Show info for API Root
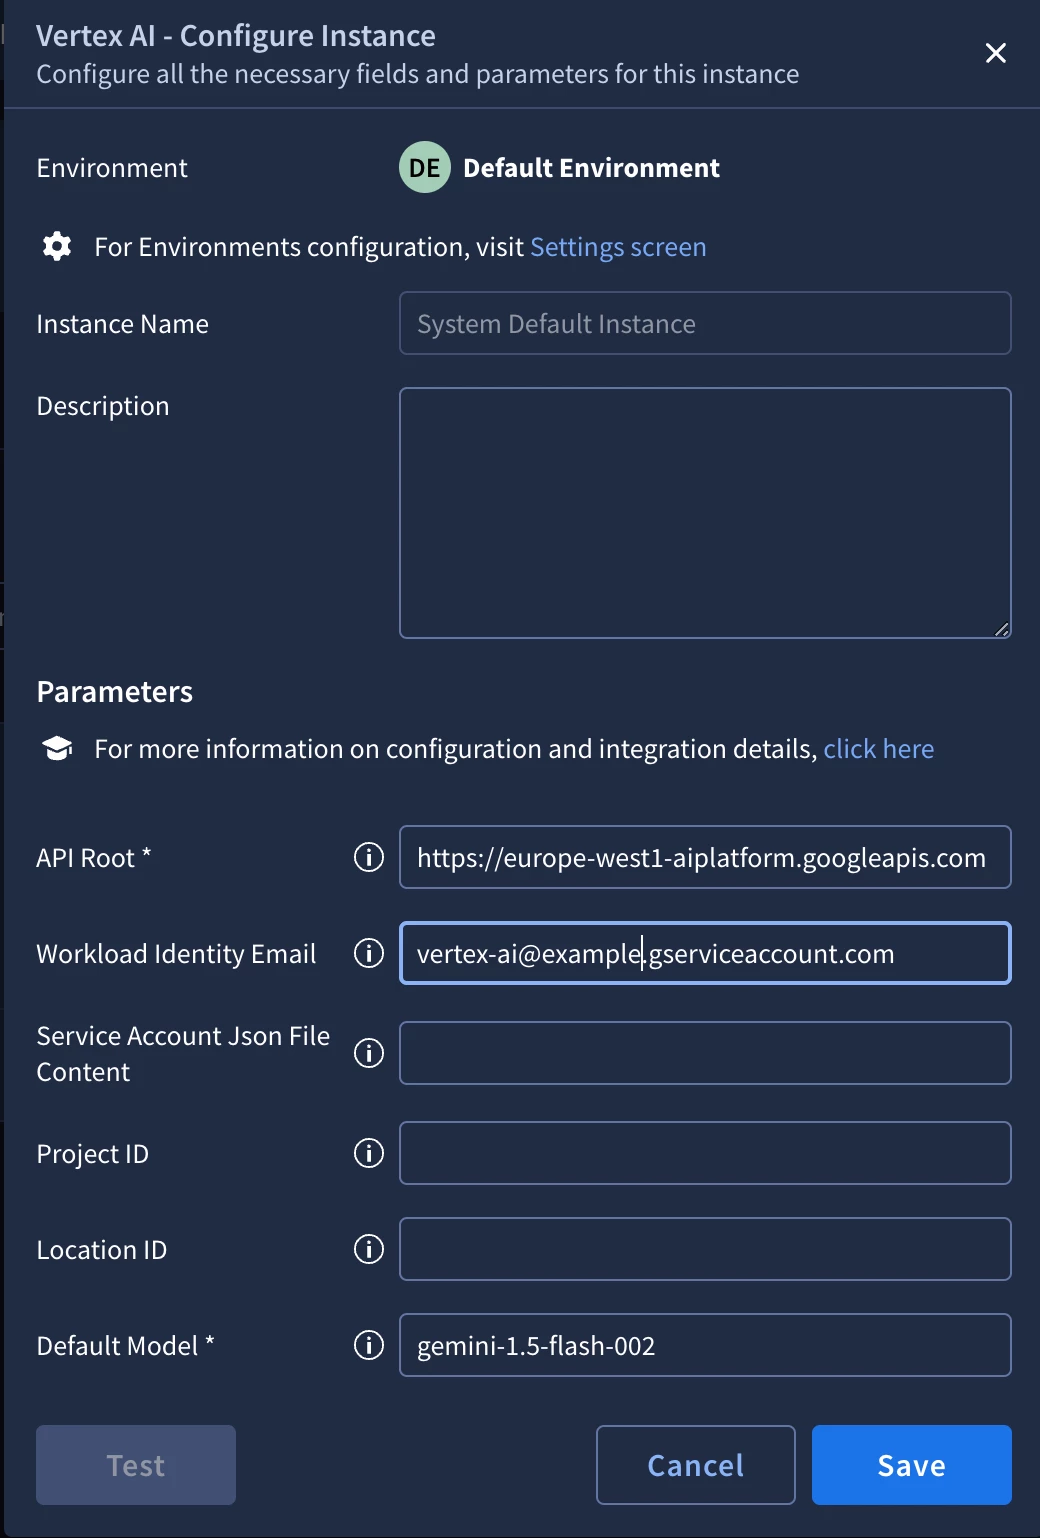Viewport: 1040px width, 1538px height. point(369,857)
